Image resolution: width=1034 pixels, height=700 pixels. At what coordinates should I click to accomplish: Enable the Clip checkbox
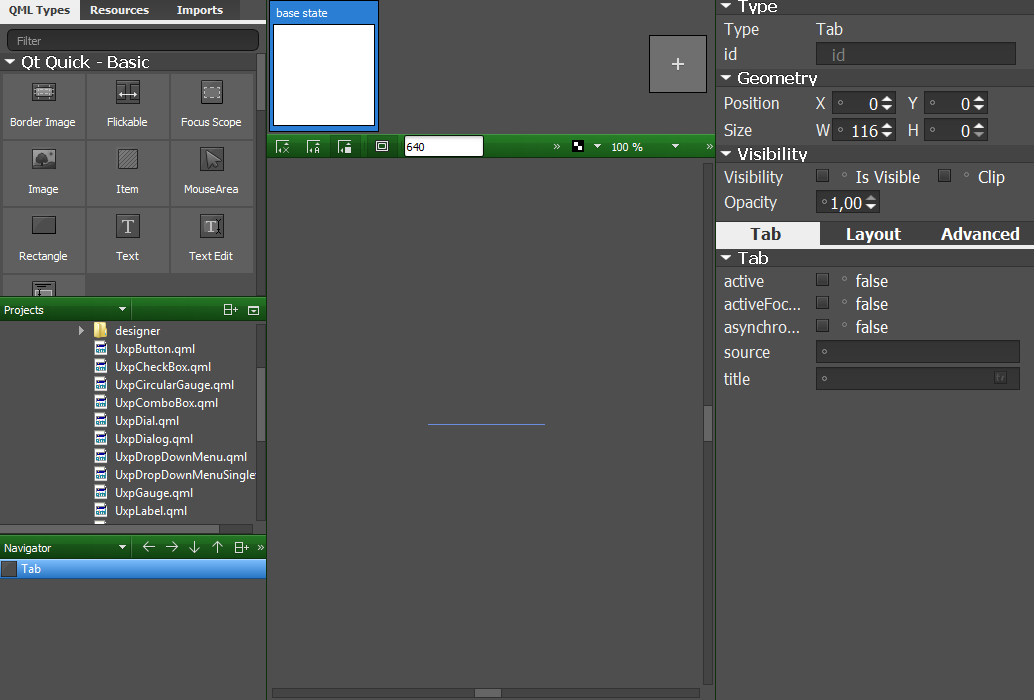[x=944, y=176]
